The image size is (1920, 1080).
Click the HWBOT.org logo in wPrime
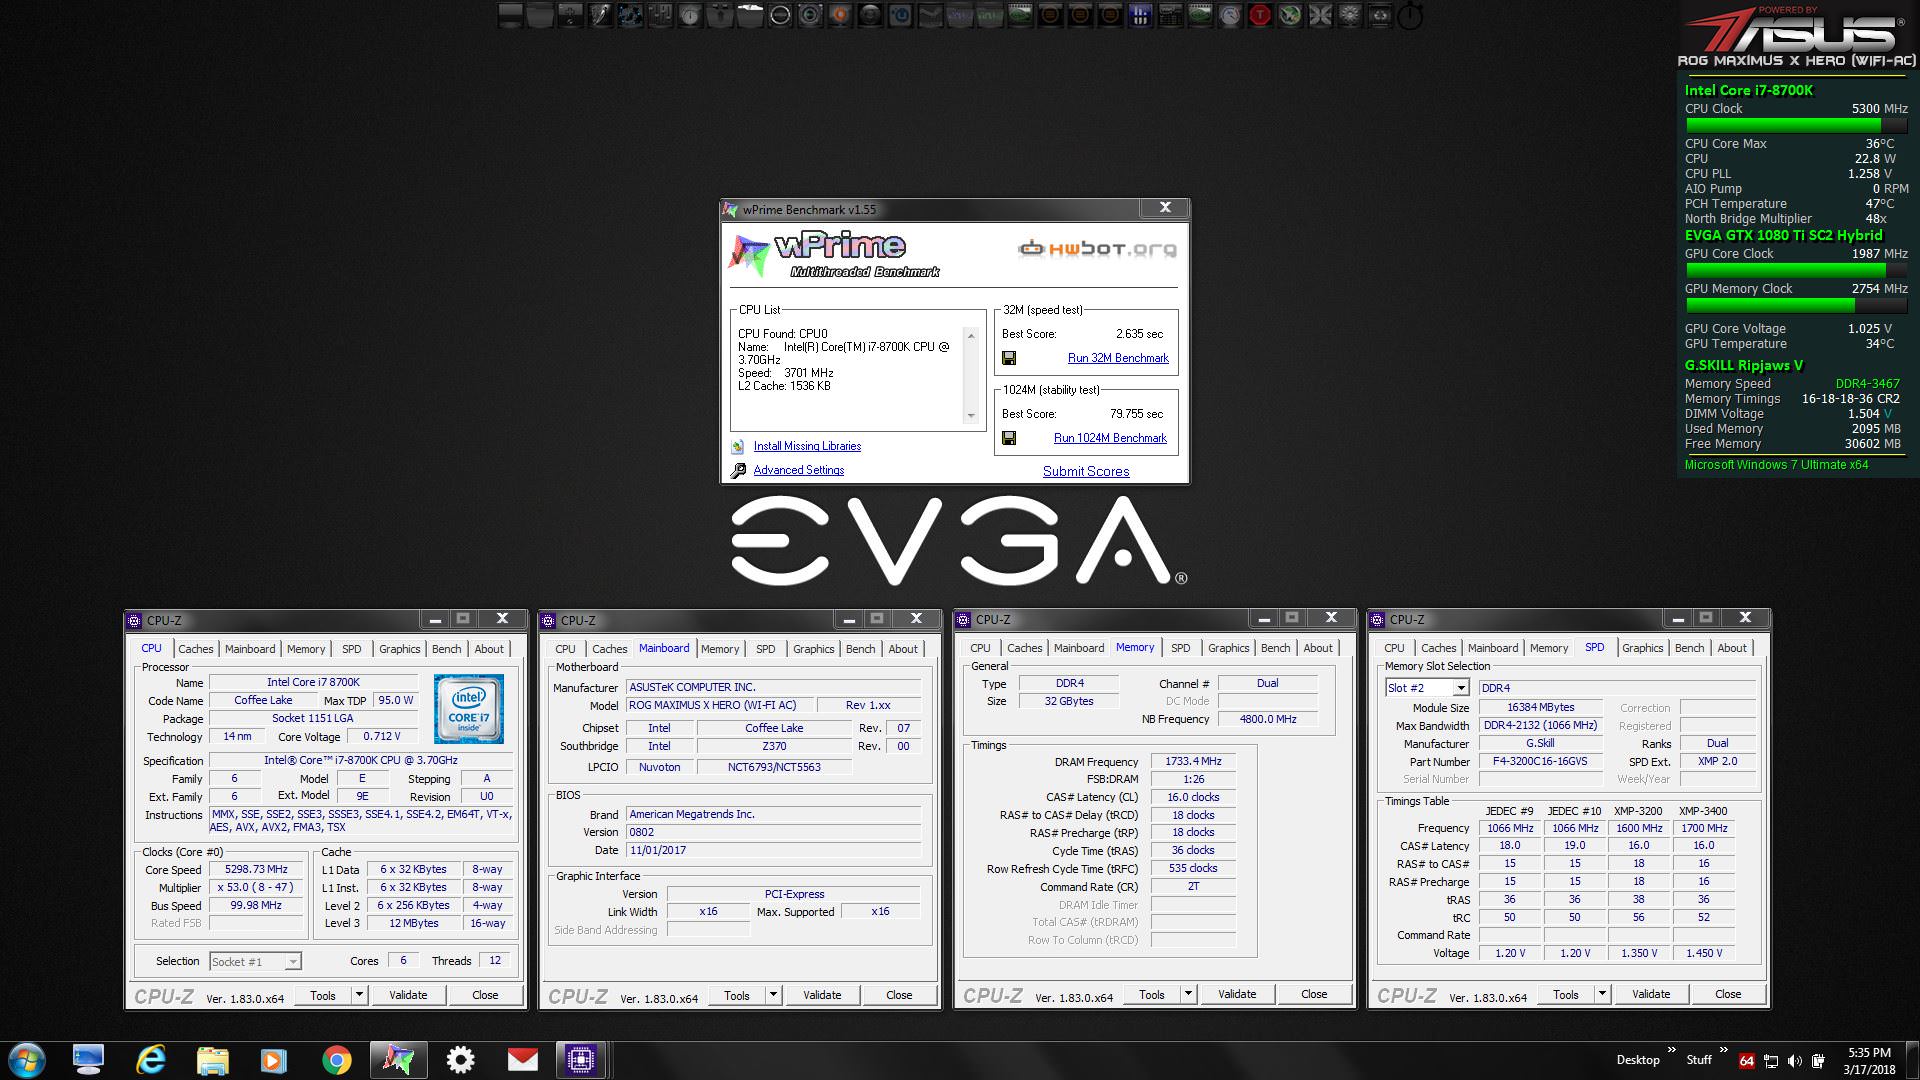click(x=1097, y=249)
